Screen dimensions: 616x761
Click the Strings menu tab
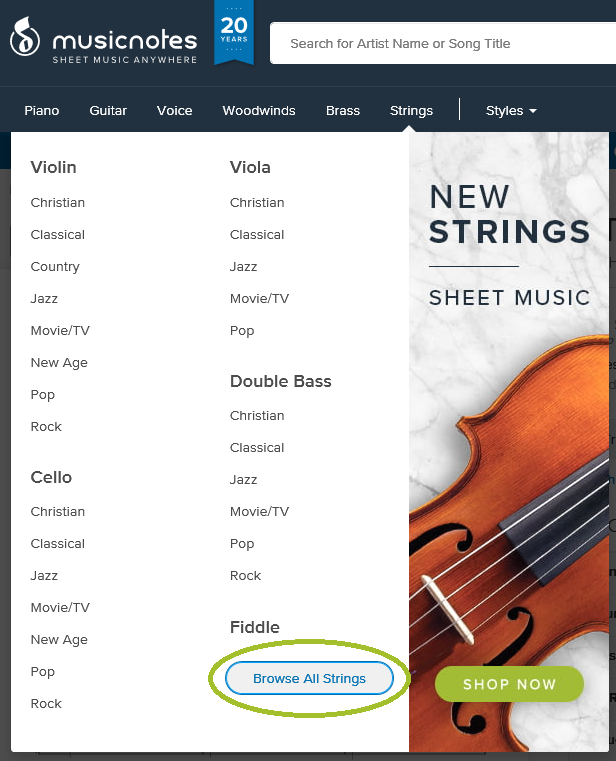pos(411,111)
